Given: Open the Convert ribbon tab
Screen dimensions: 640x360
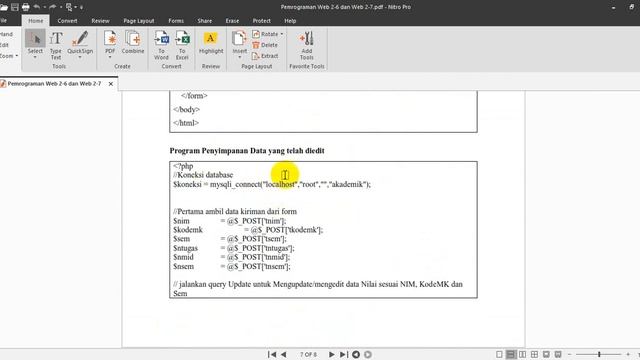Looking at the screenshot, I should (67, 20).
